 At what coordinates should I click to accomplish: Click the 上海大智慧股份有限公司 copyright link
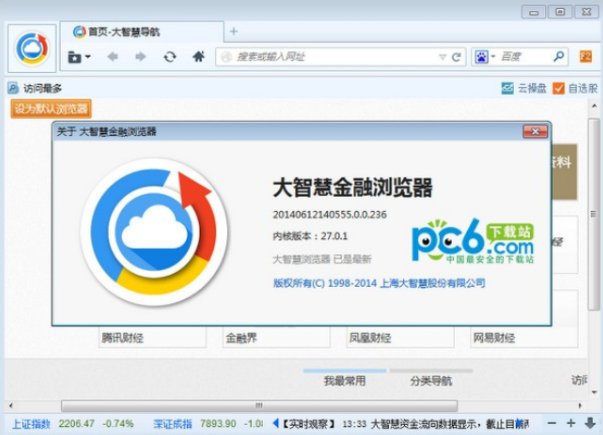tap(433, 283)
